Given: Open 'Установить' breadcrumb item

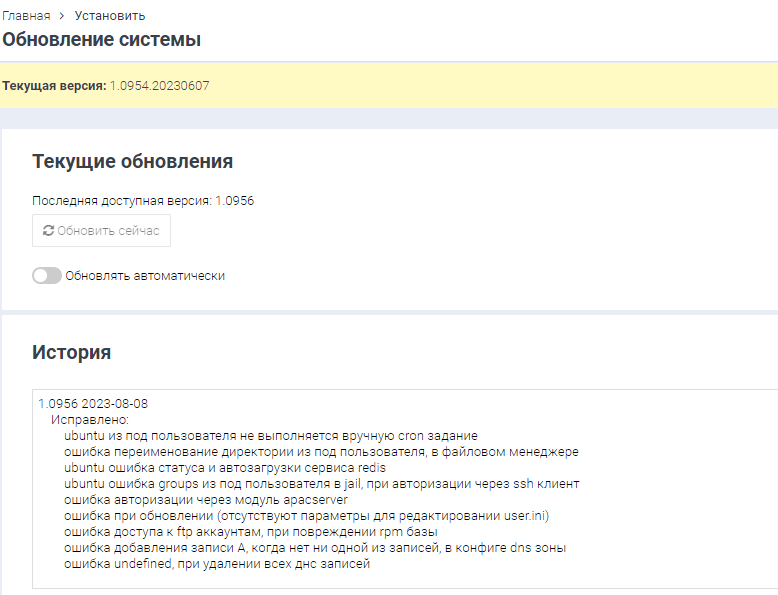Looking at the screenshot, I should [109, 16].
